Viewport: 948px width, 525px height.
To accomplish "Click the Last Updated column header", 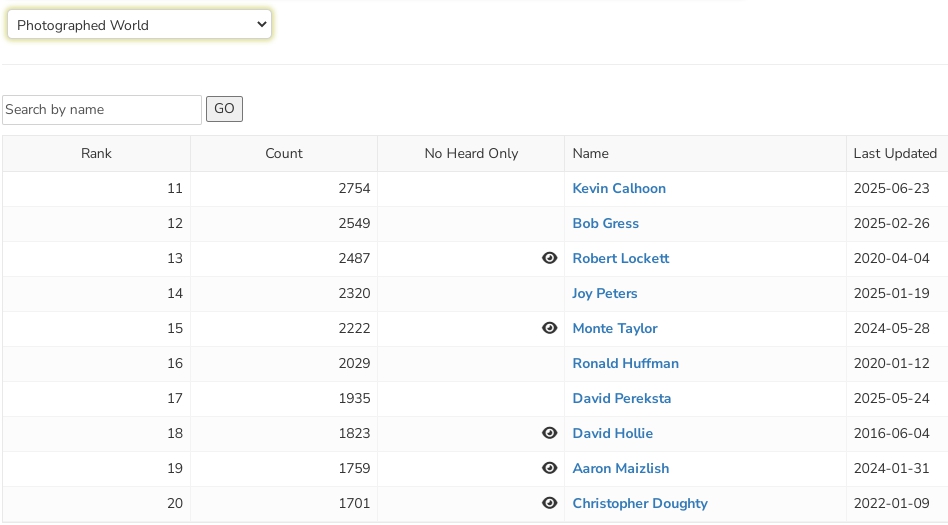I will pyautogui.click(x=894, y=154).
